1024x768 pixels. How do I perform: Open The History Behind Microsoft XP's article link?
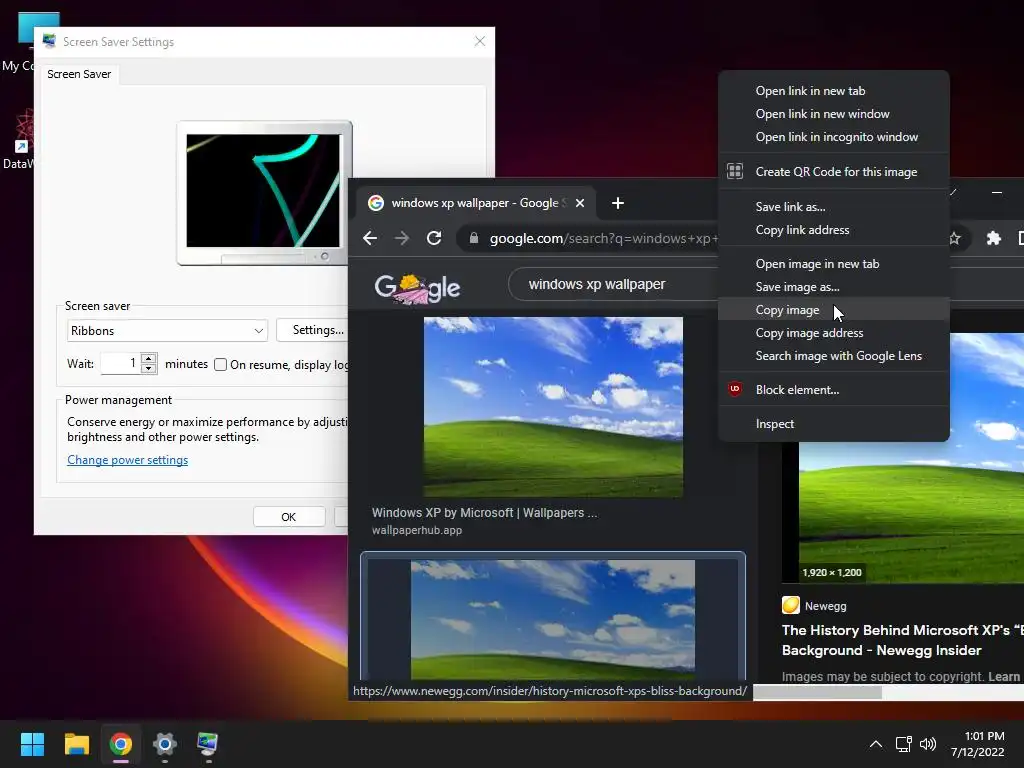903,640
